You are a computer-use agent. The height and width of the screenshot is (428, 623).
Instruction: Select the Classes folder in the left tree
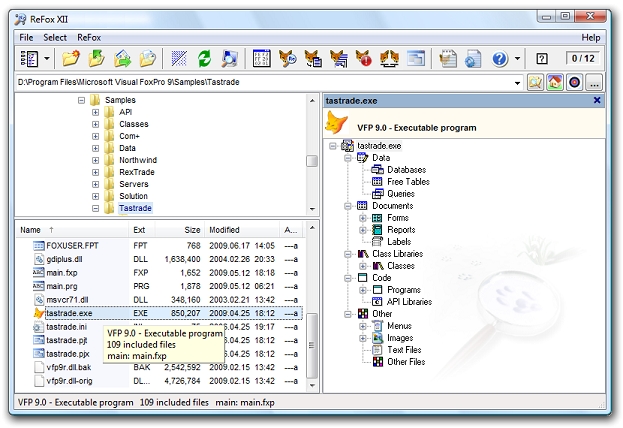tap(134, 124)
